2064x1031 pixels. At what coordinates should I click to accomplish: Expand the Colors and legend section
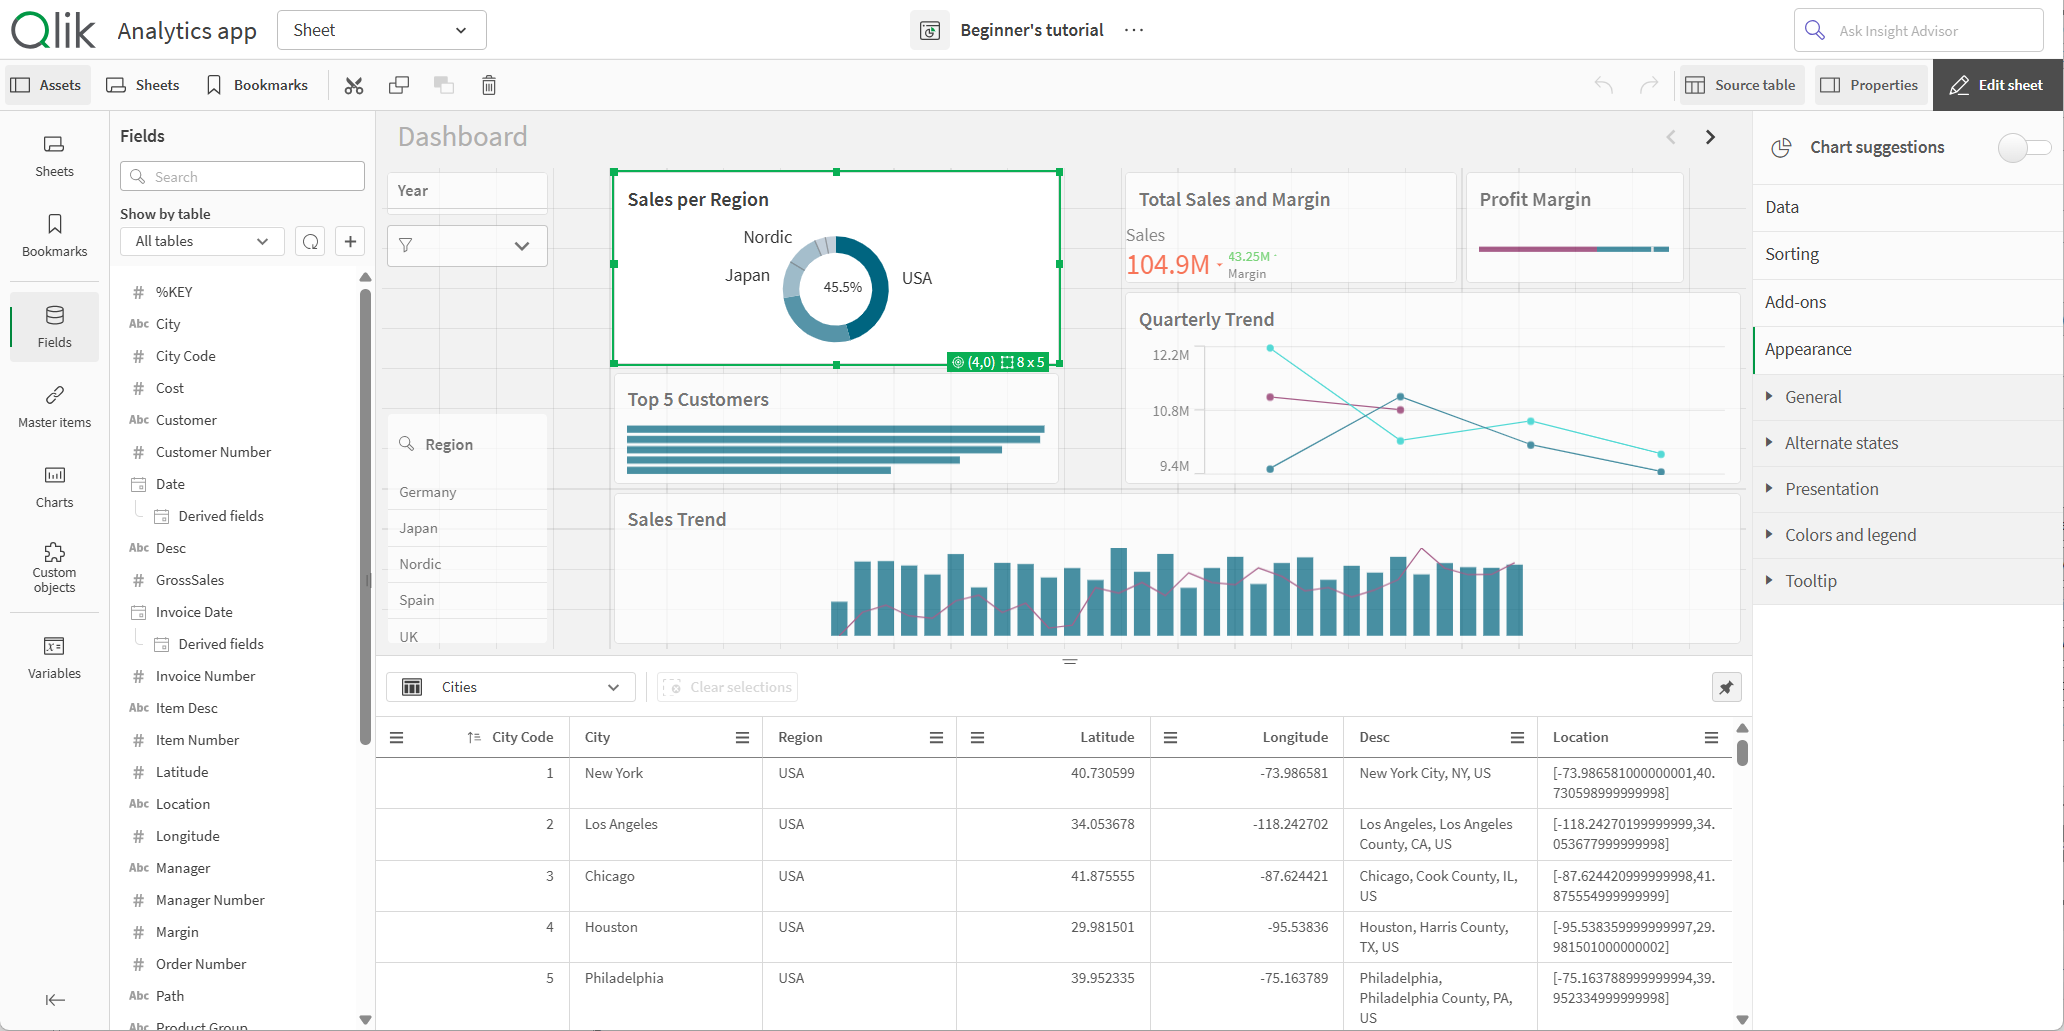click(x=1850, y=535)
